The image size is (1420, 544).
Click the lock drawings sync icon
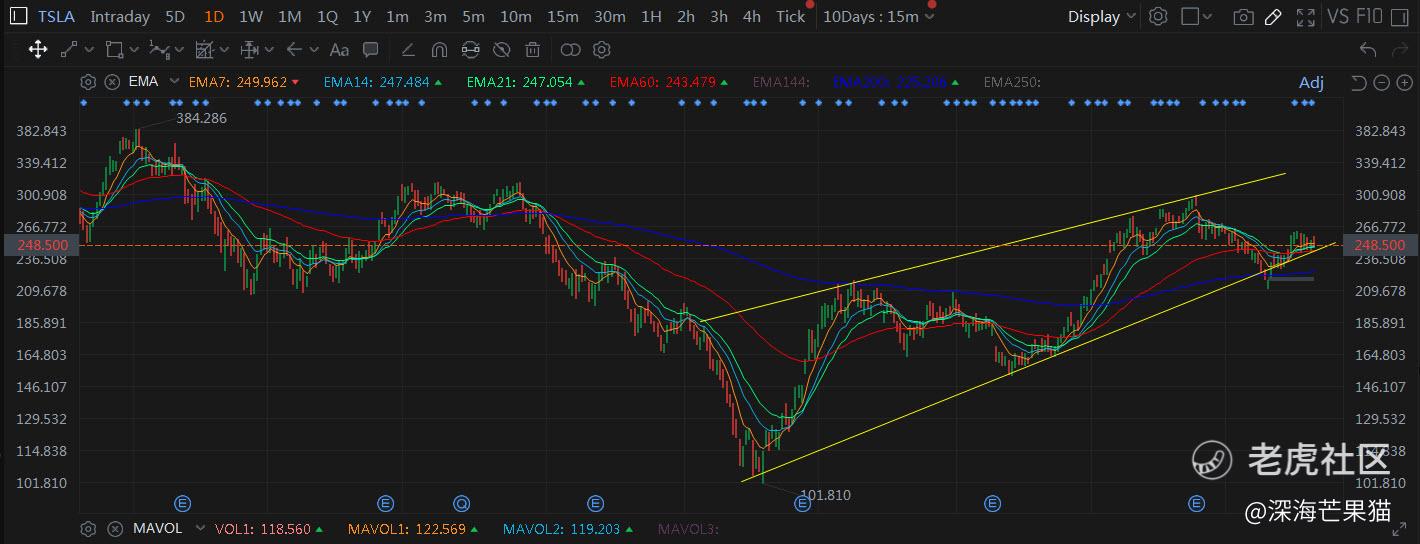[x=471, y=49]
